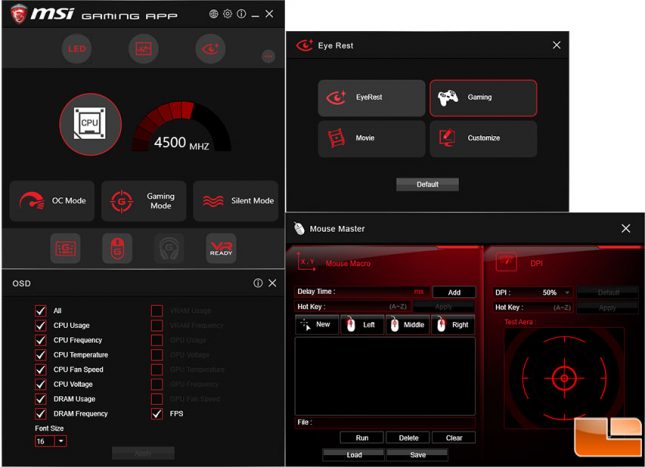645x467 pixels.
Task: Close the Eye Rest window
Action: click(557, 45)
